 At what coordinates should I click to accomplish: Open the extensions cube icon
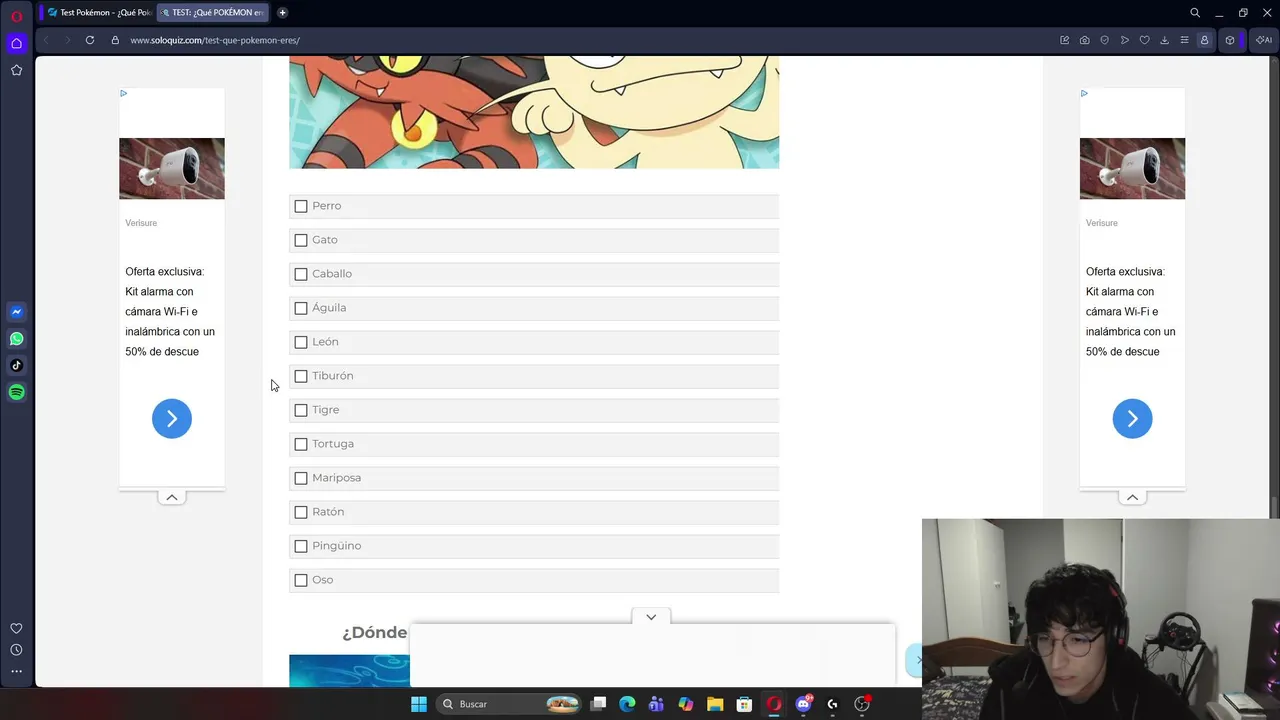tap(1230, 40)
